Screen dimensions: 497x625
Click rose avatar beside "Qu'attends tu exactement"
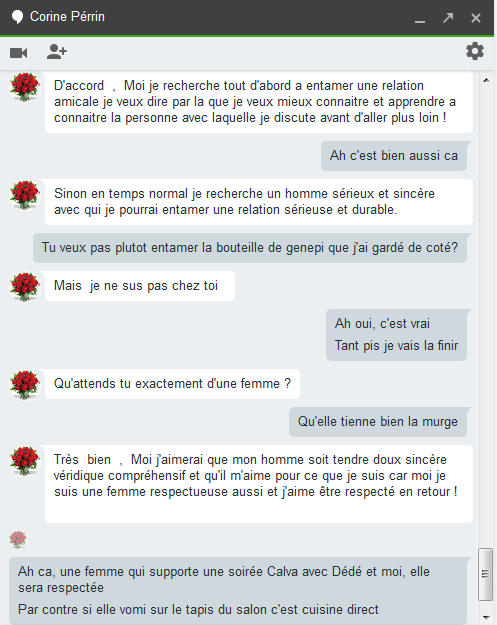(x=25, y=385)
